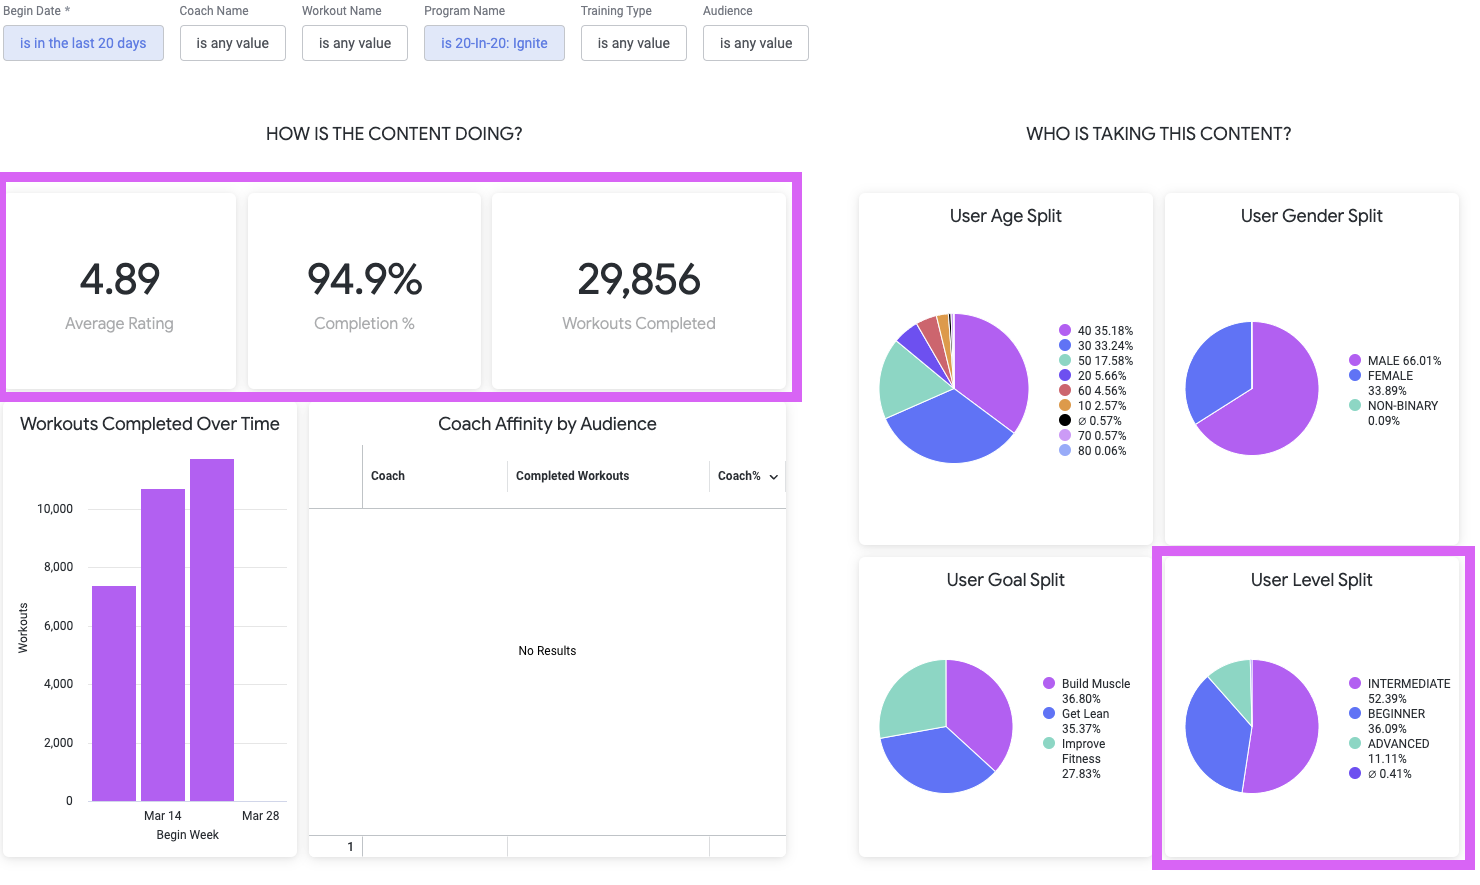The height and width of the screenshot is (885, 1480).
Task: Click the middle bar above Mar 14
Action: [163, 645]
